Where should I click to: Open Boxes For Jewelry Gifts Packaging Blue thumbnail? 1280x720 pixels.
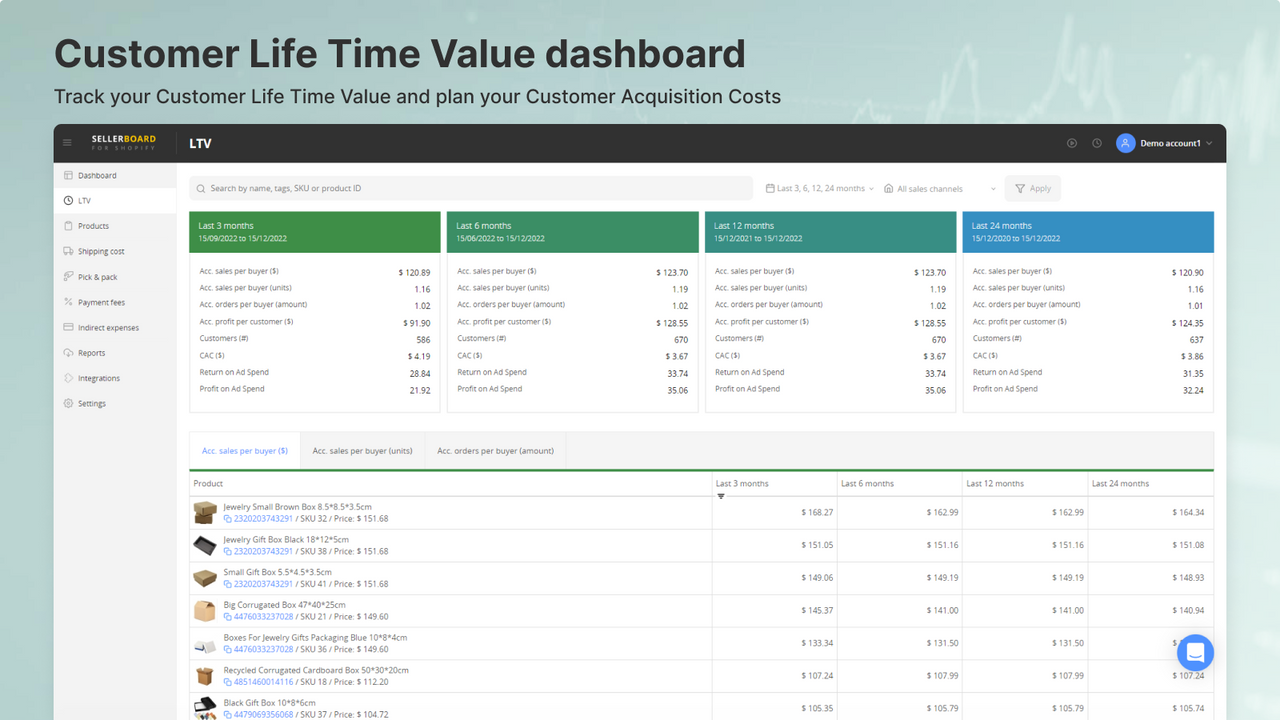[205, 644]
